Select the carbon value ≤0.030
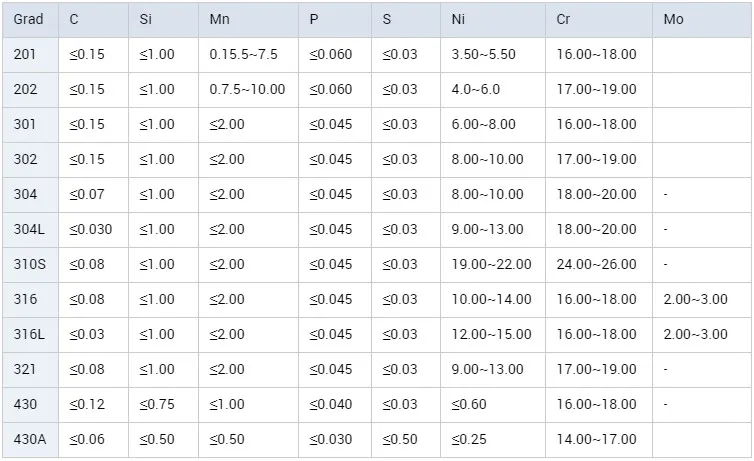This screenshot has width=754, height=461. [x=91, y=229]
